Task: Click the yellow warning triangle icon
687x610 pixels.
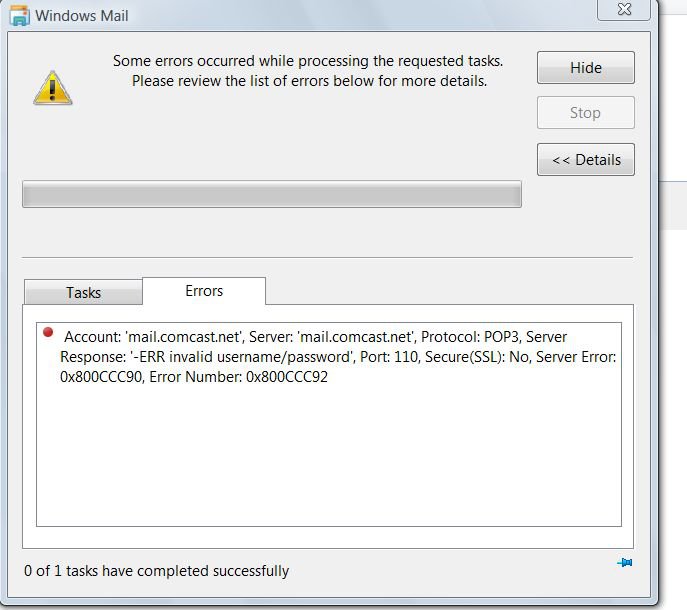Action: (x=53, y=88)
